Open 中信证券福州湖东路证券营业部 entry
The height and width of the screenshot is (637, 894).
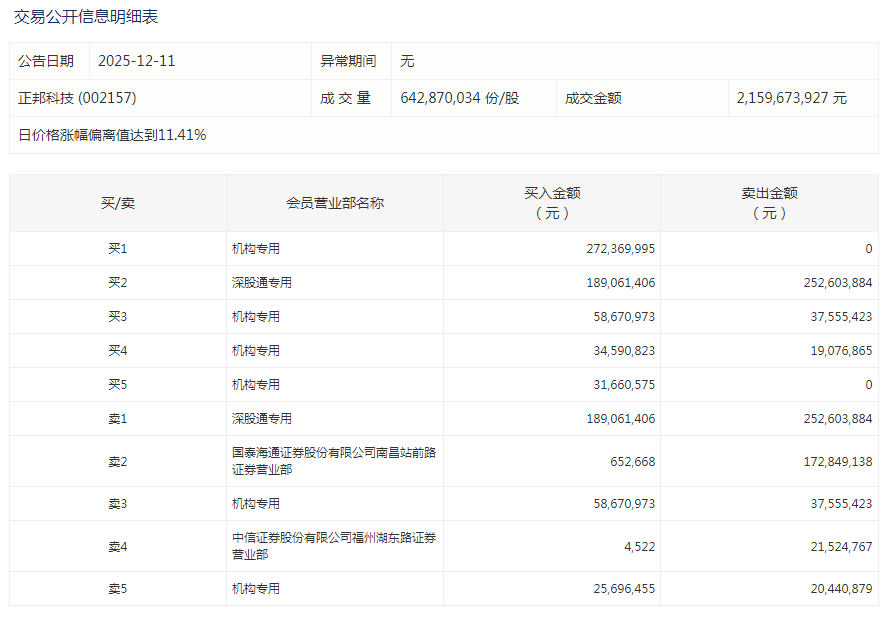(334, 546)
